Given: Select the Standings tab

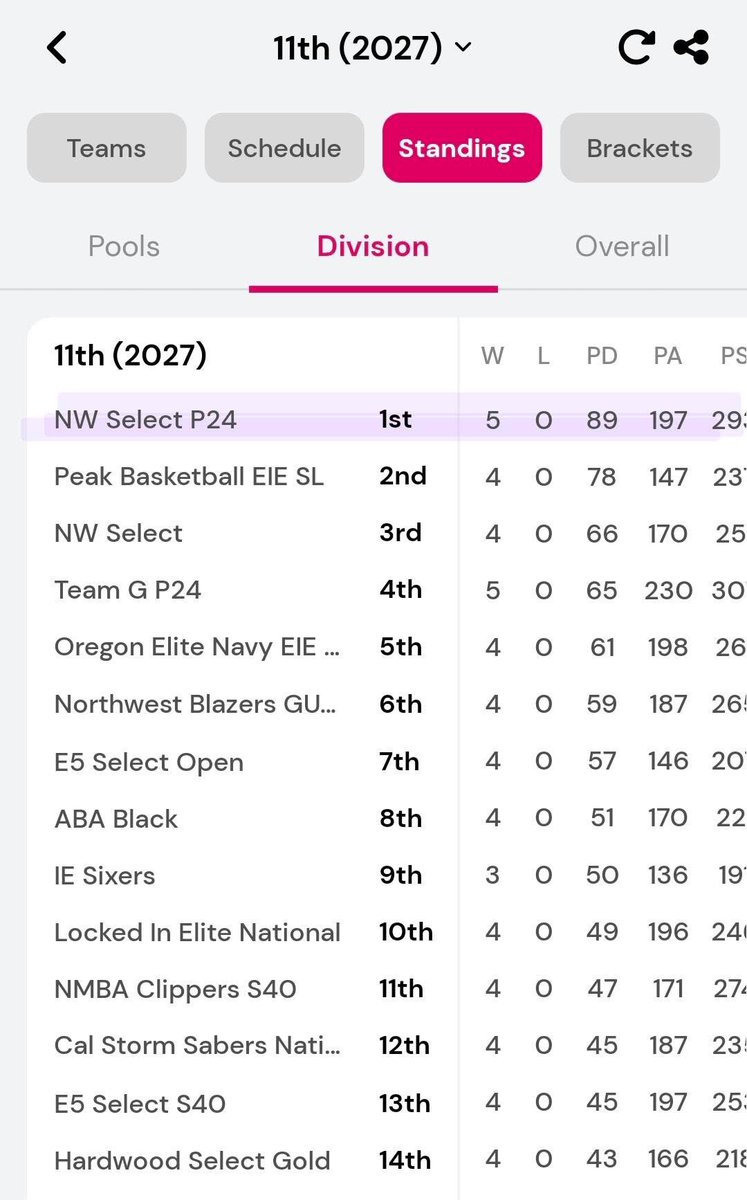Looking at the screenshot, I should 462,148.
